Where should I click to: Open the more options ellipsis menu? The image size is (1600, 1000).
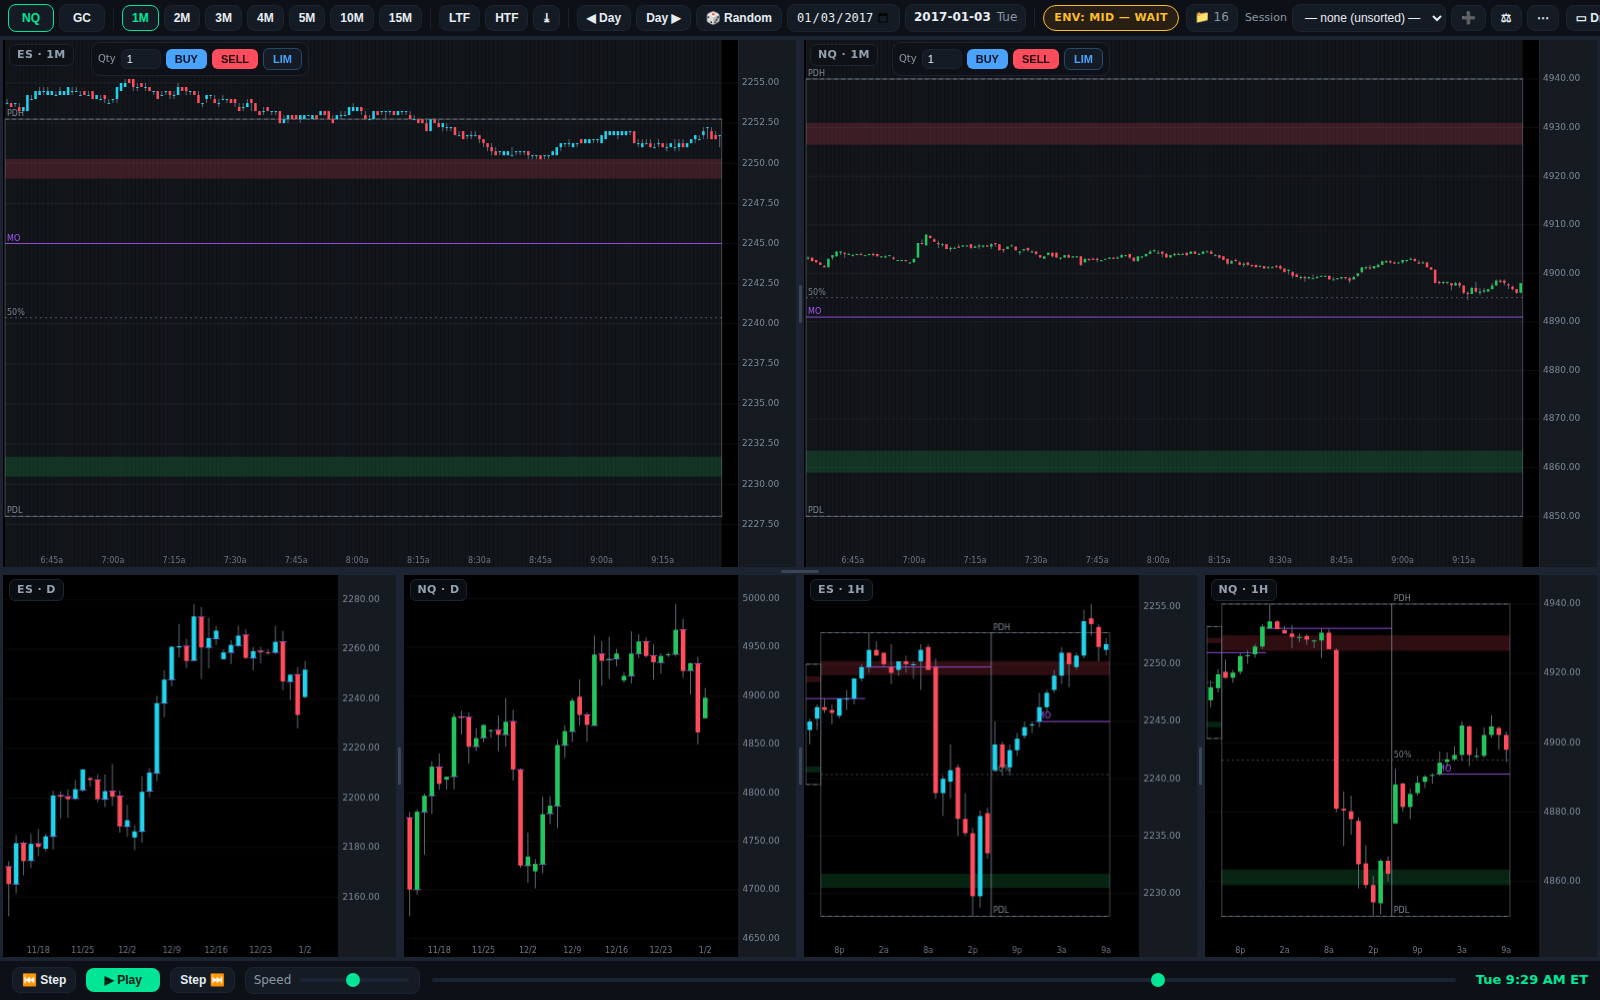pyautogui.click(x=1543, y=18)
